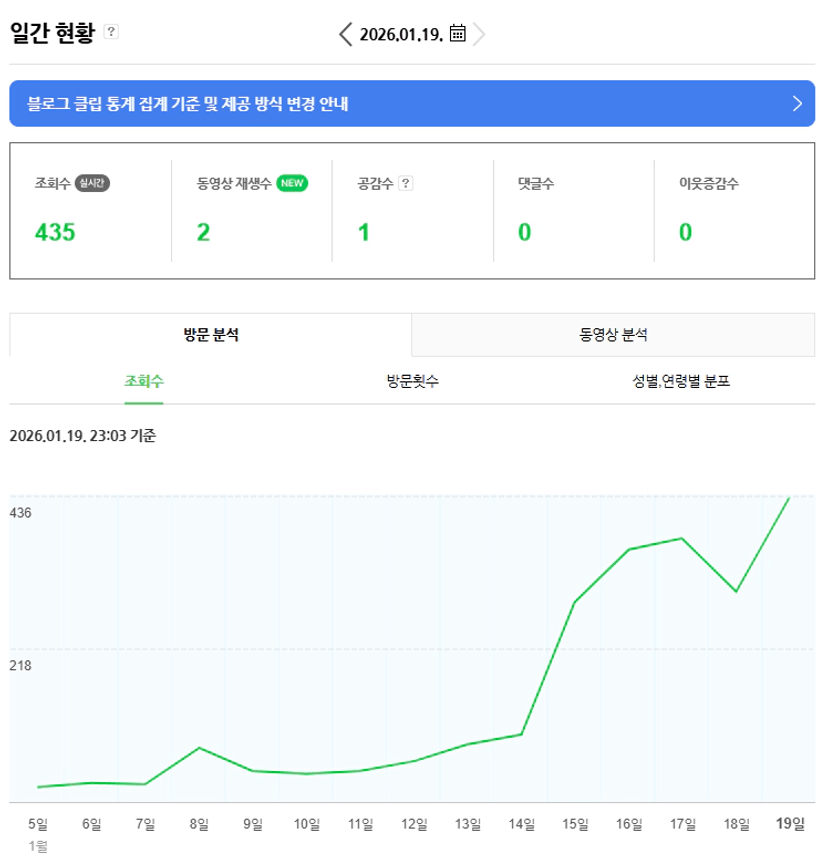The image size is (827, 864).
Task: Open the 성별,연령별 분포 sub-tab
Action: pyautogui.click(x=680, y=381)
